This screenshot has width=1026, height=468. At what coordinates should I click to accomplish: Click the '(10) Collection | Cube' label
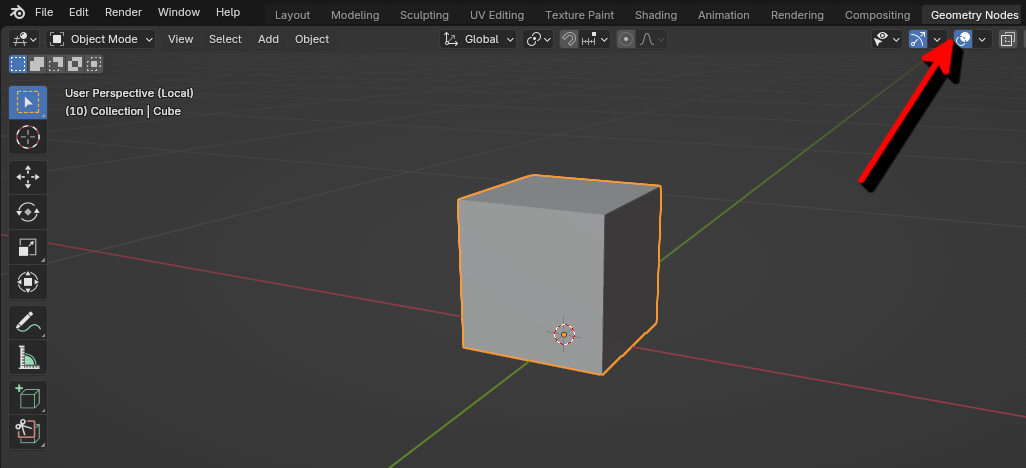pyautogui.click(x=123, y=111)
